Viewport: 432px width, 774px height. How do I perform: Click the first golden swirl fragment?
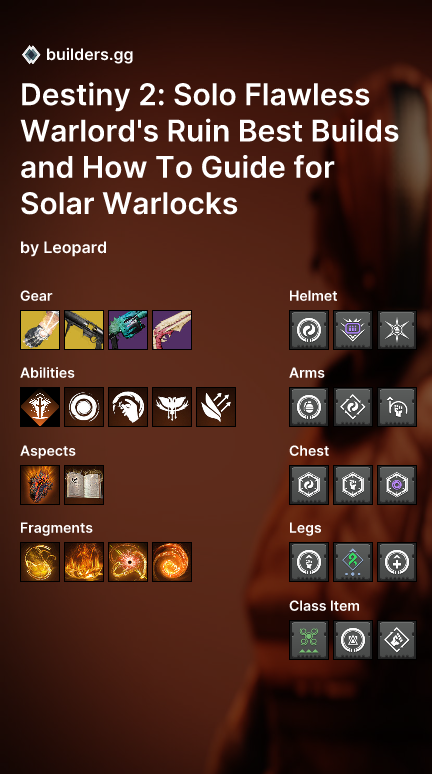pos(40,562)
